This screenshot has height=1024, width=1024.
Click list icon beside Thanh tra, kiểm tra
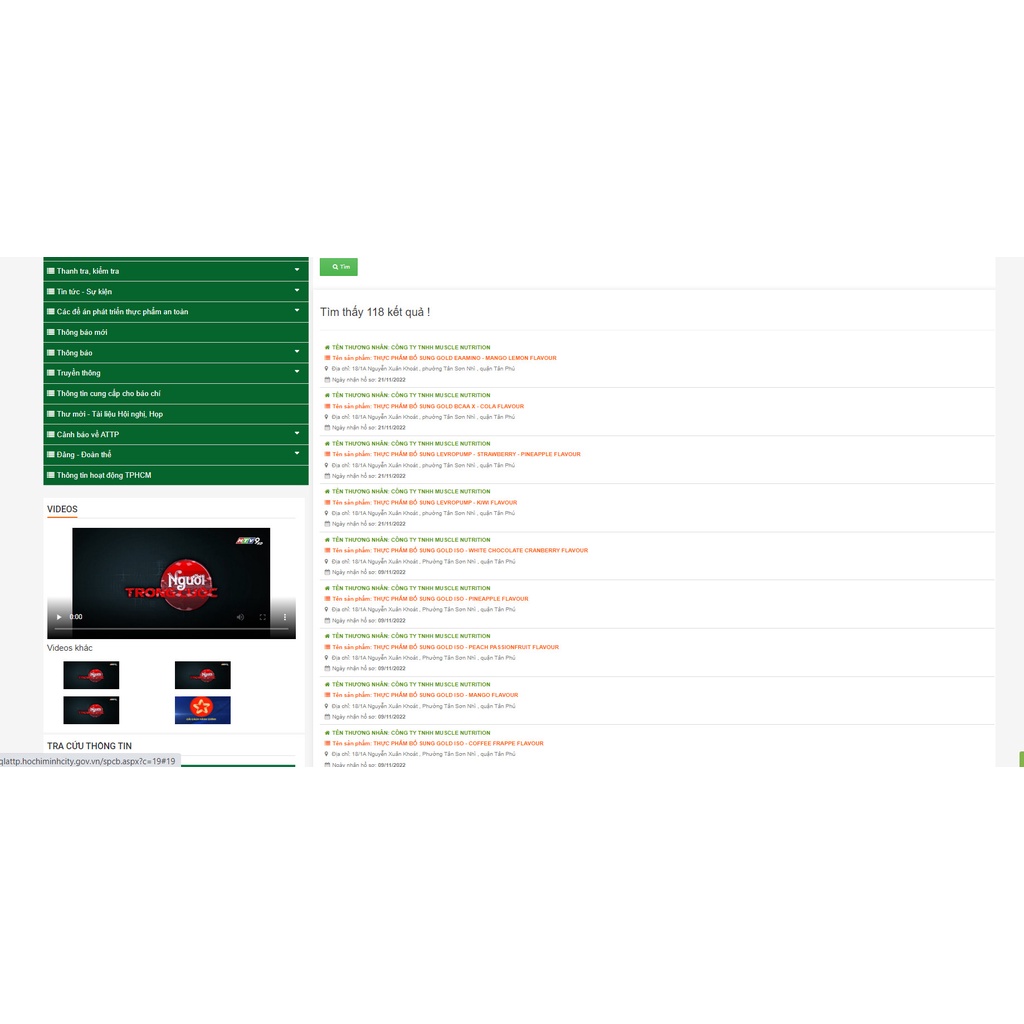[51, 271]
